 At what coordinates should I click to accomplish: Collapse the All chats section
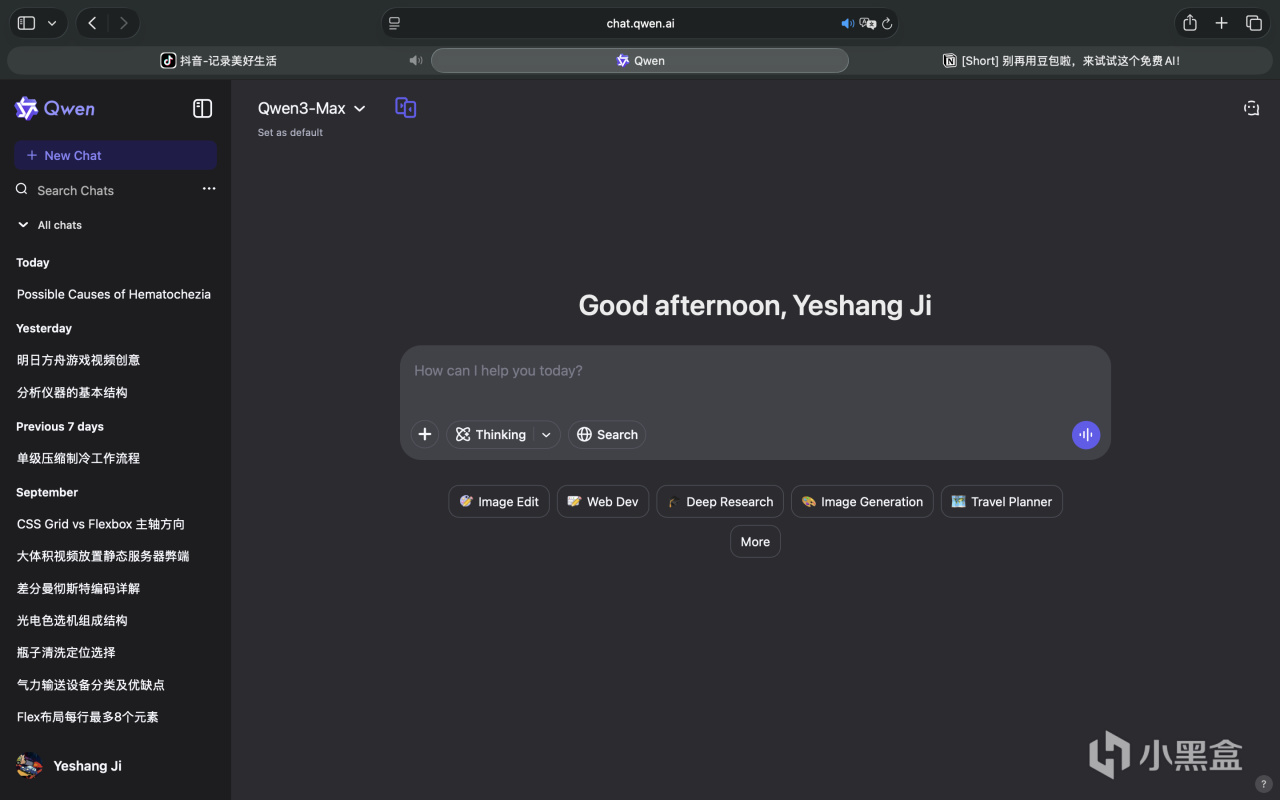pyautogui.click(x=50, y=225)
